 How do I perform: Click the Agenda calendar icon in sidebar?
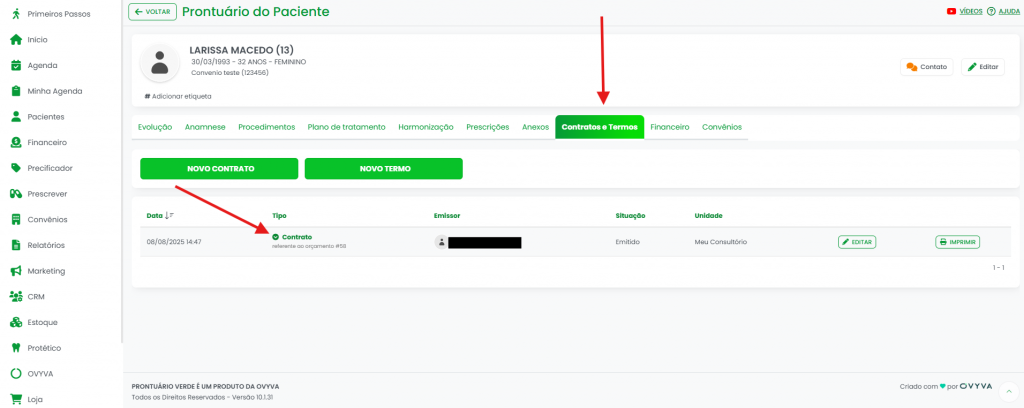point(15,65)
